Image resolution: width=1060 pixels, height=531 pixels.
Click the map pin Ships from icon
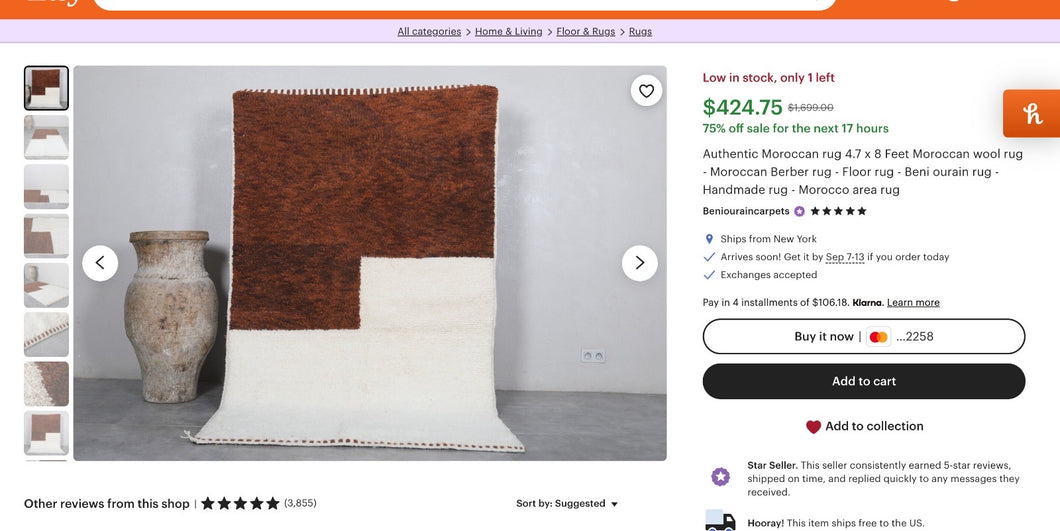709,239
